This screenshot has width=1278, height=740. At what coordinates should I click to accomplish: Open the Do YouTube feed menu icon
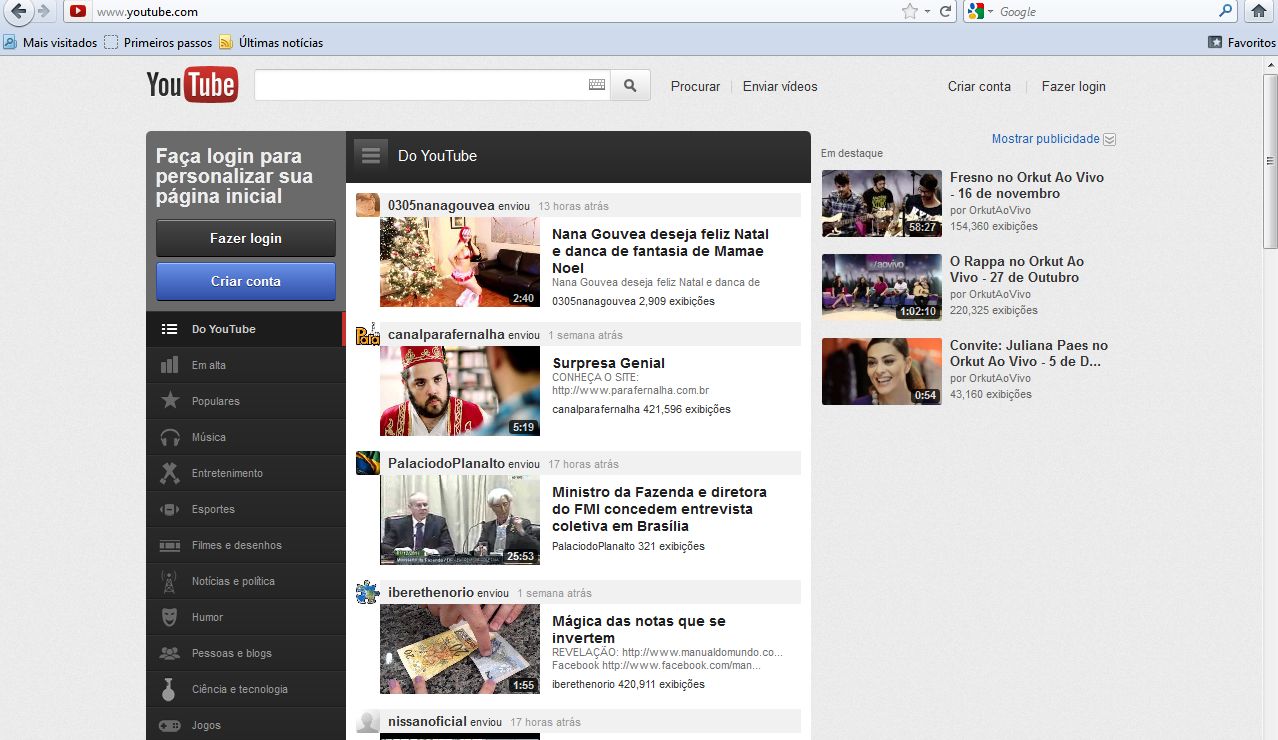coord(372,155)
